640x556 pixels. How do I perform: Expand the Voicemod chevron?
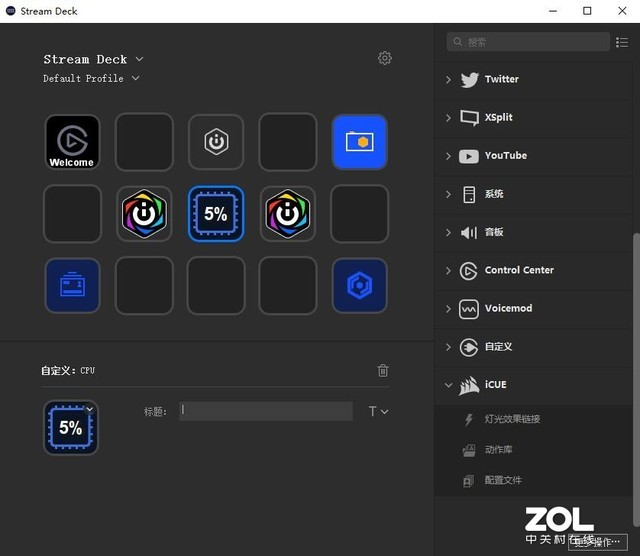pos(448,309)
